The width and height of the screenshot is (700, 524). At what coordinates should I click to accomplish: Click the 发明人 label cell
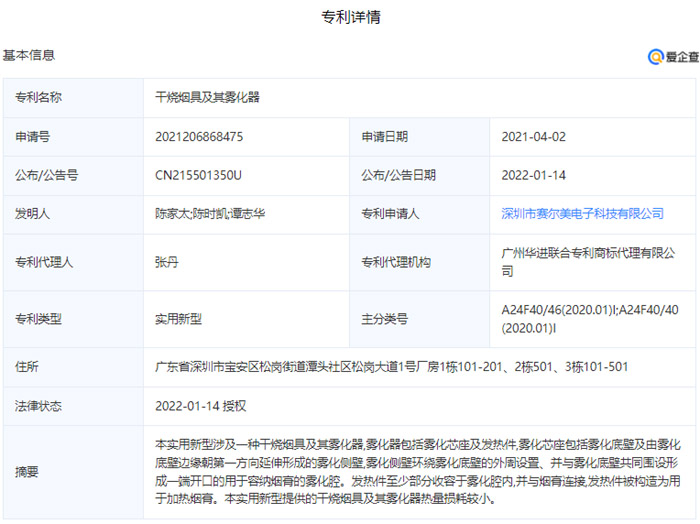32,214
